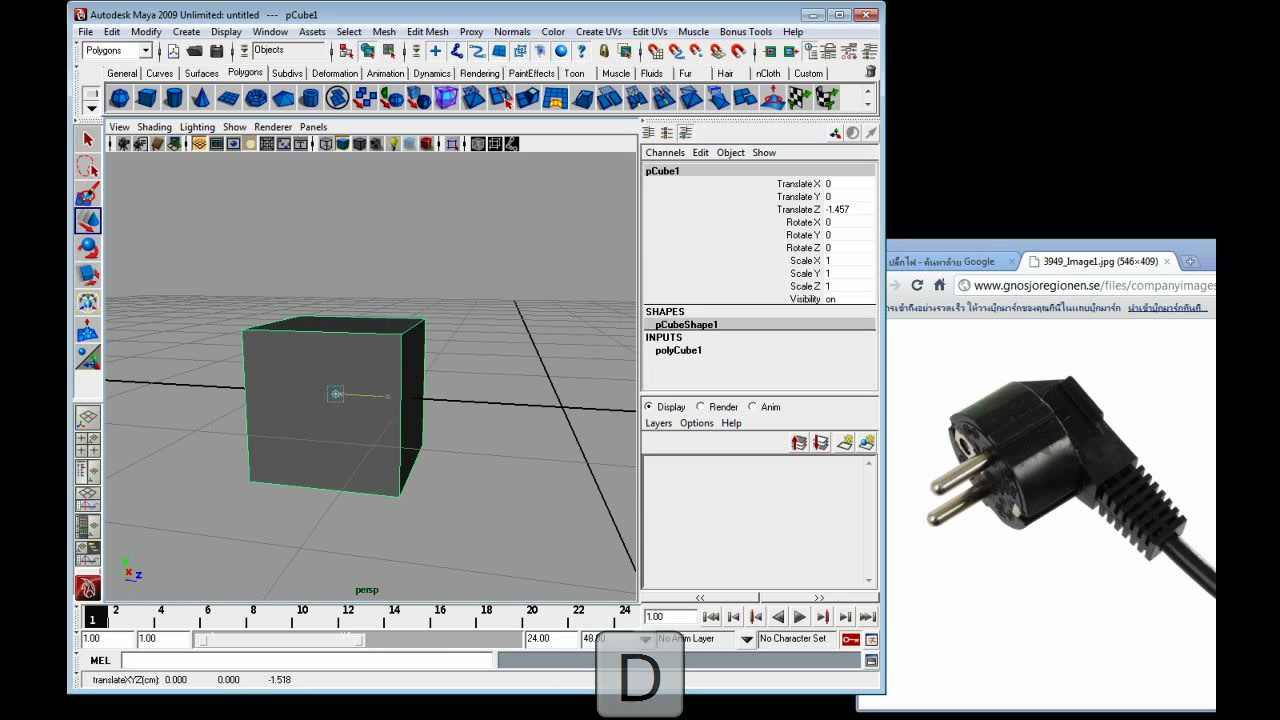Screen dimensions: 1280x720
Task: Enable snap to points magnet icon
Action: coord(697,51)
